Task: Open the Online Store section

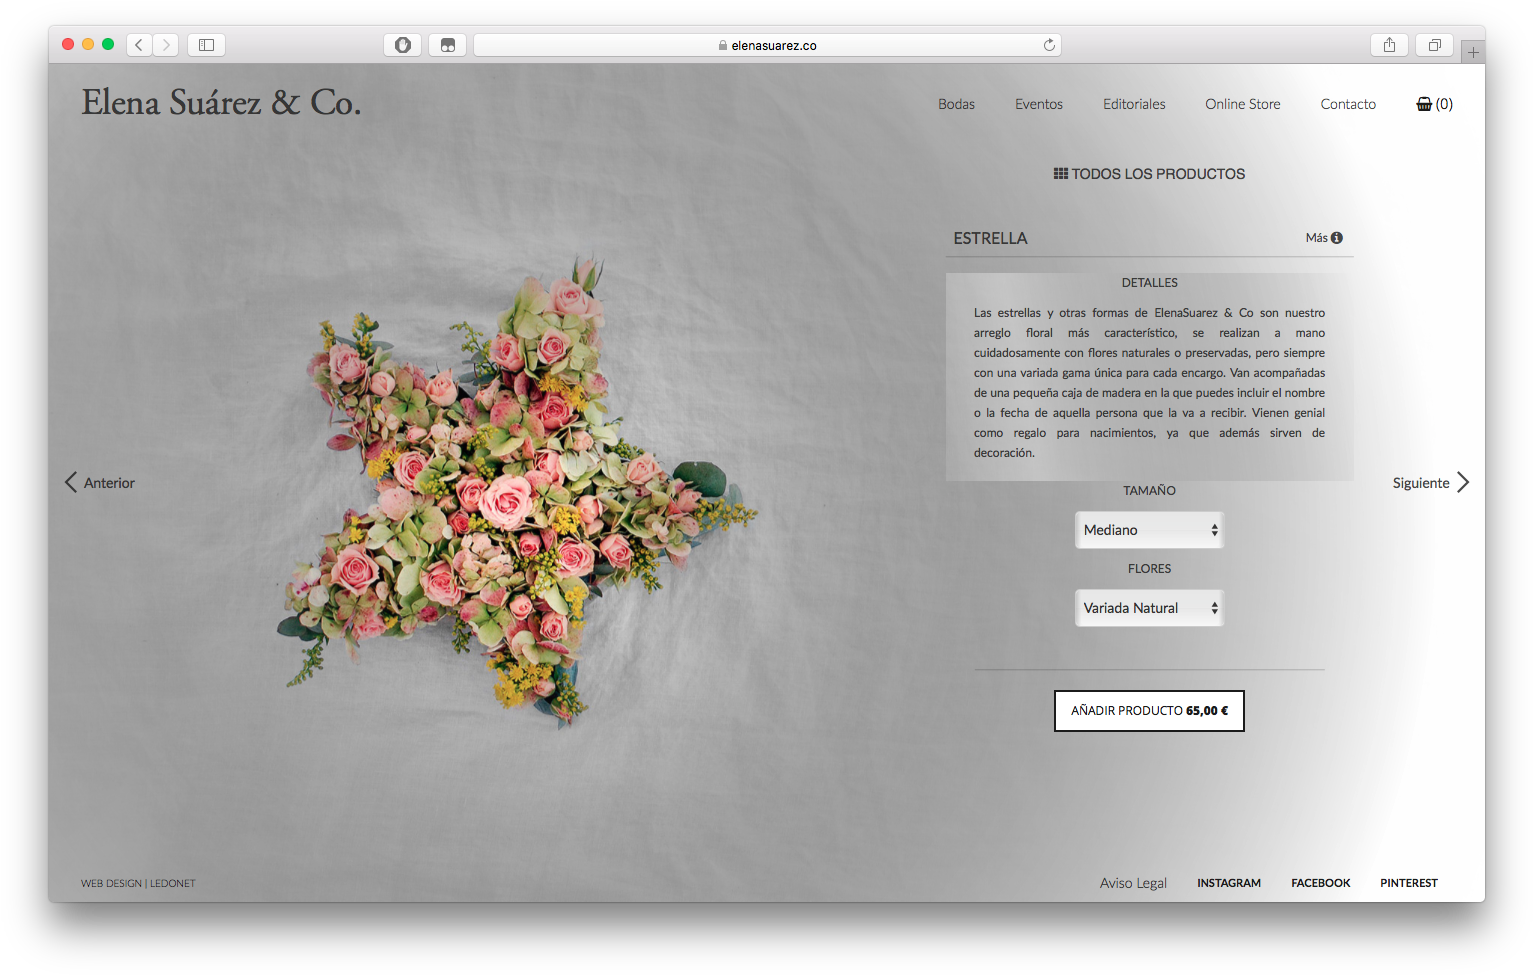Action: [x=1242, y=103]
